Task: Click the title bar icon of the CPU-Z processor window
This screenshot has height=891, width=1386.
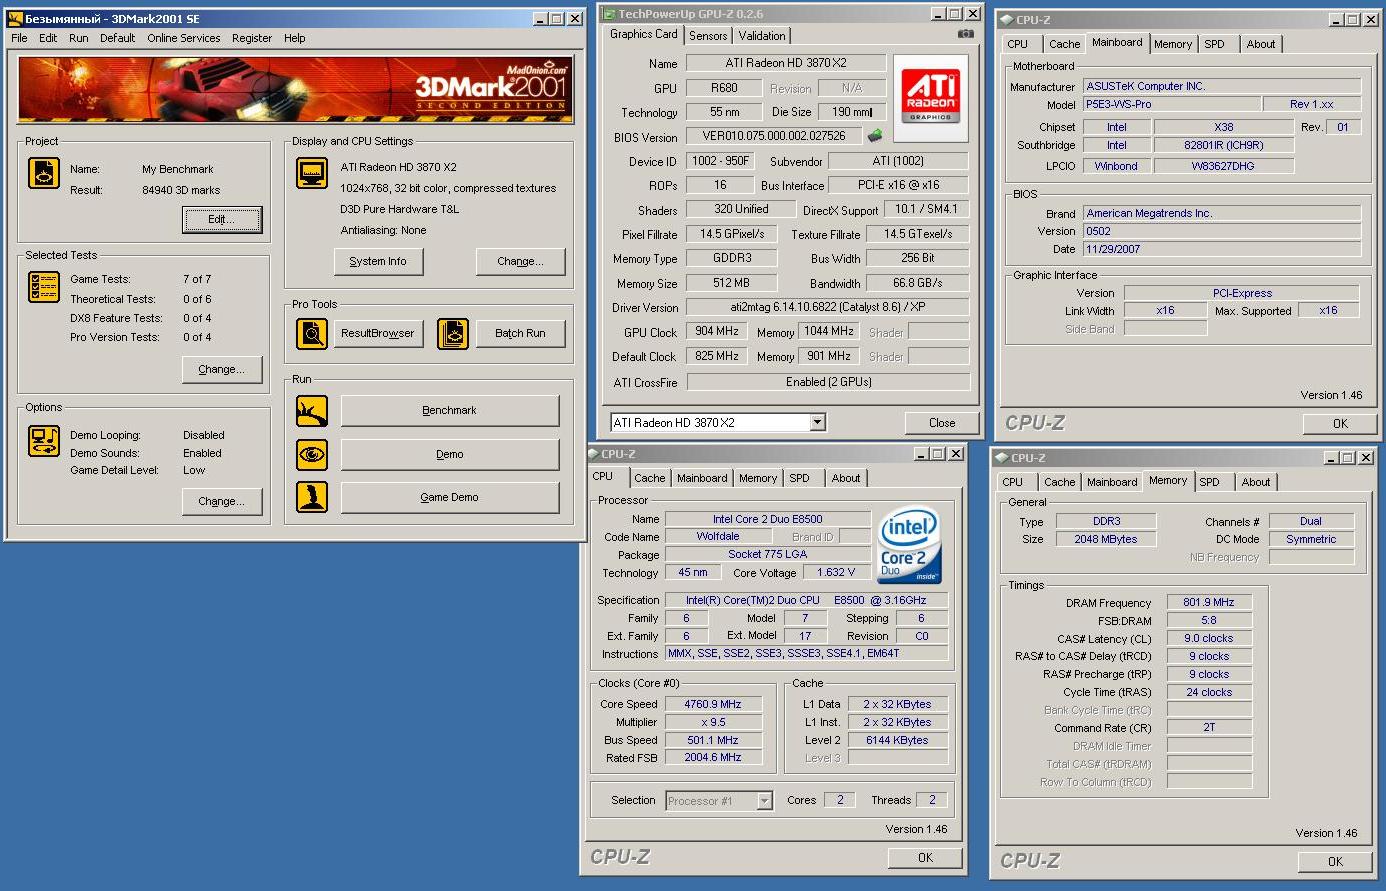Action: pyautogui.click(x=593, y=454)
